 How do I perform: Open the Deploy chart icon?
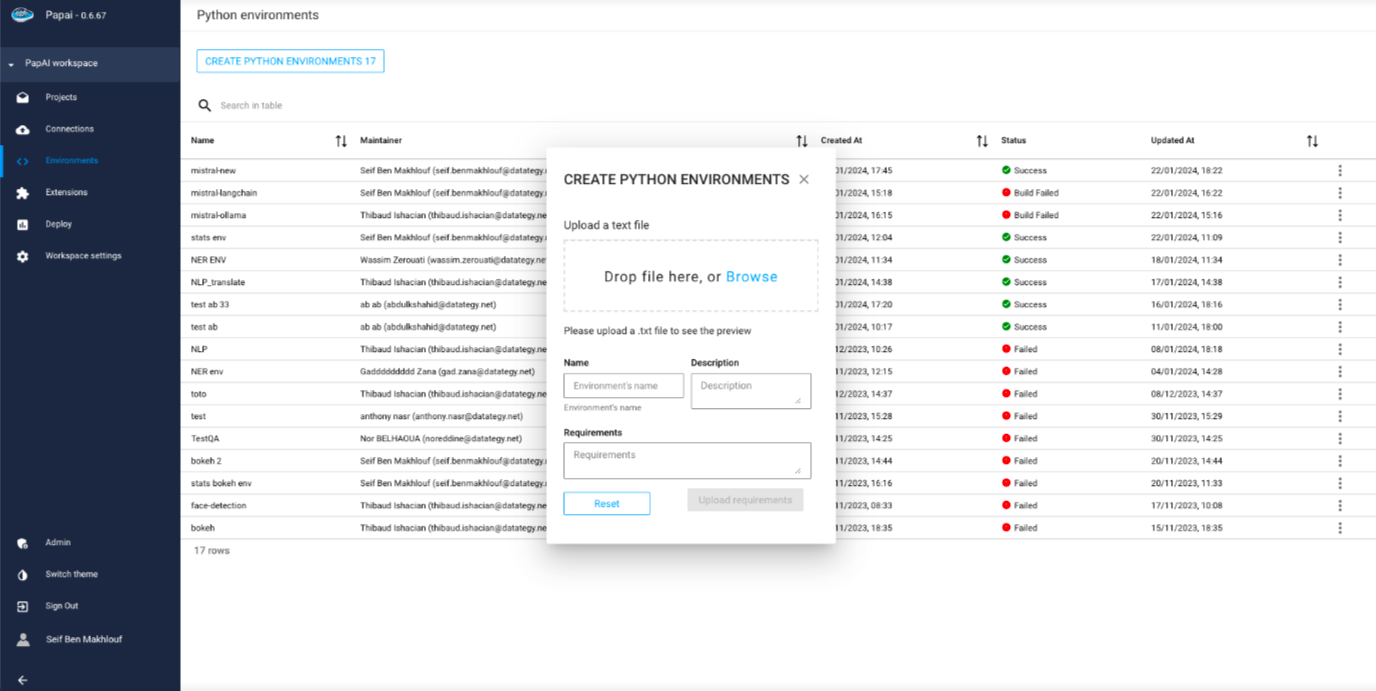pyautogui.click(x=23, y=225)
